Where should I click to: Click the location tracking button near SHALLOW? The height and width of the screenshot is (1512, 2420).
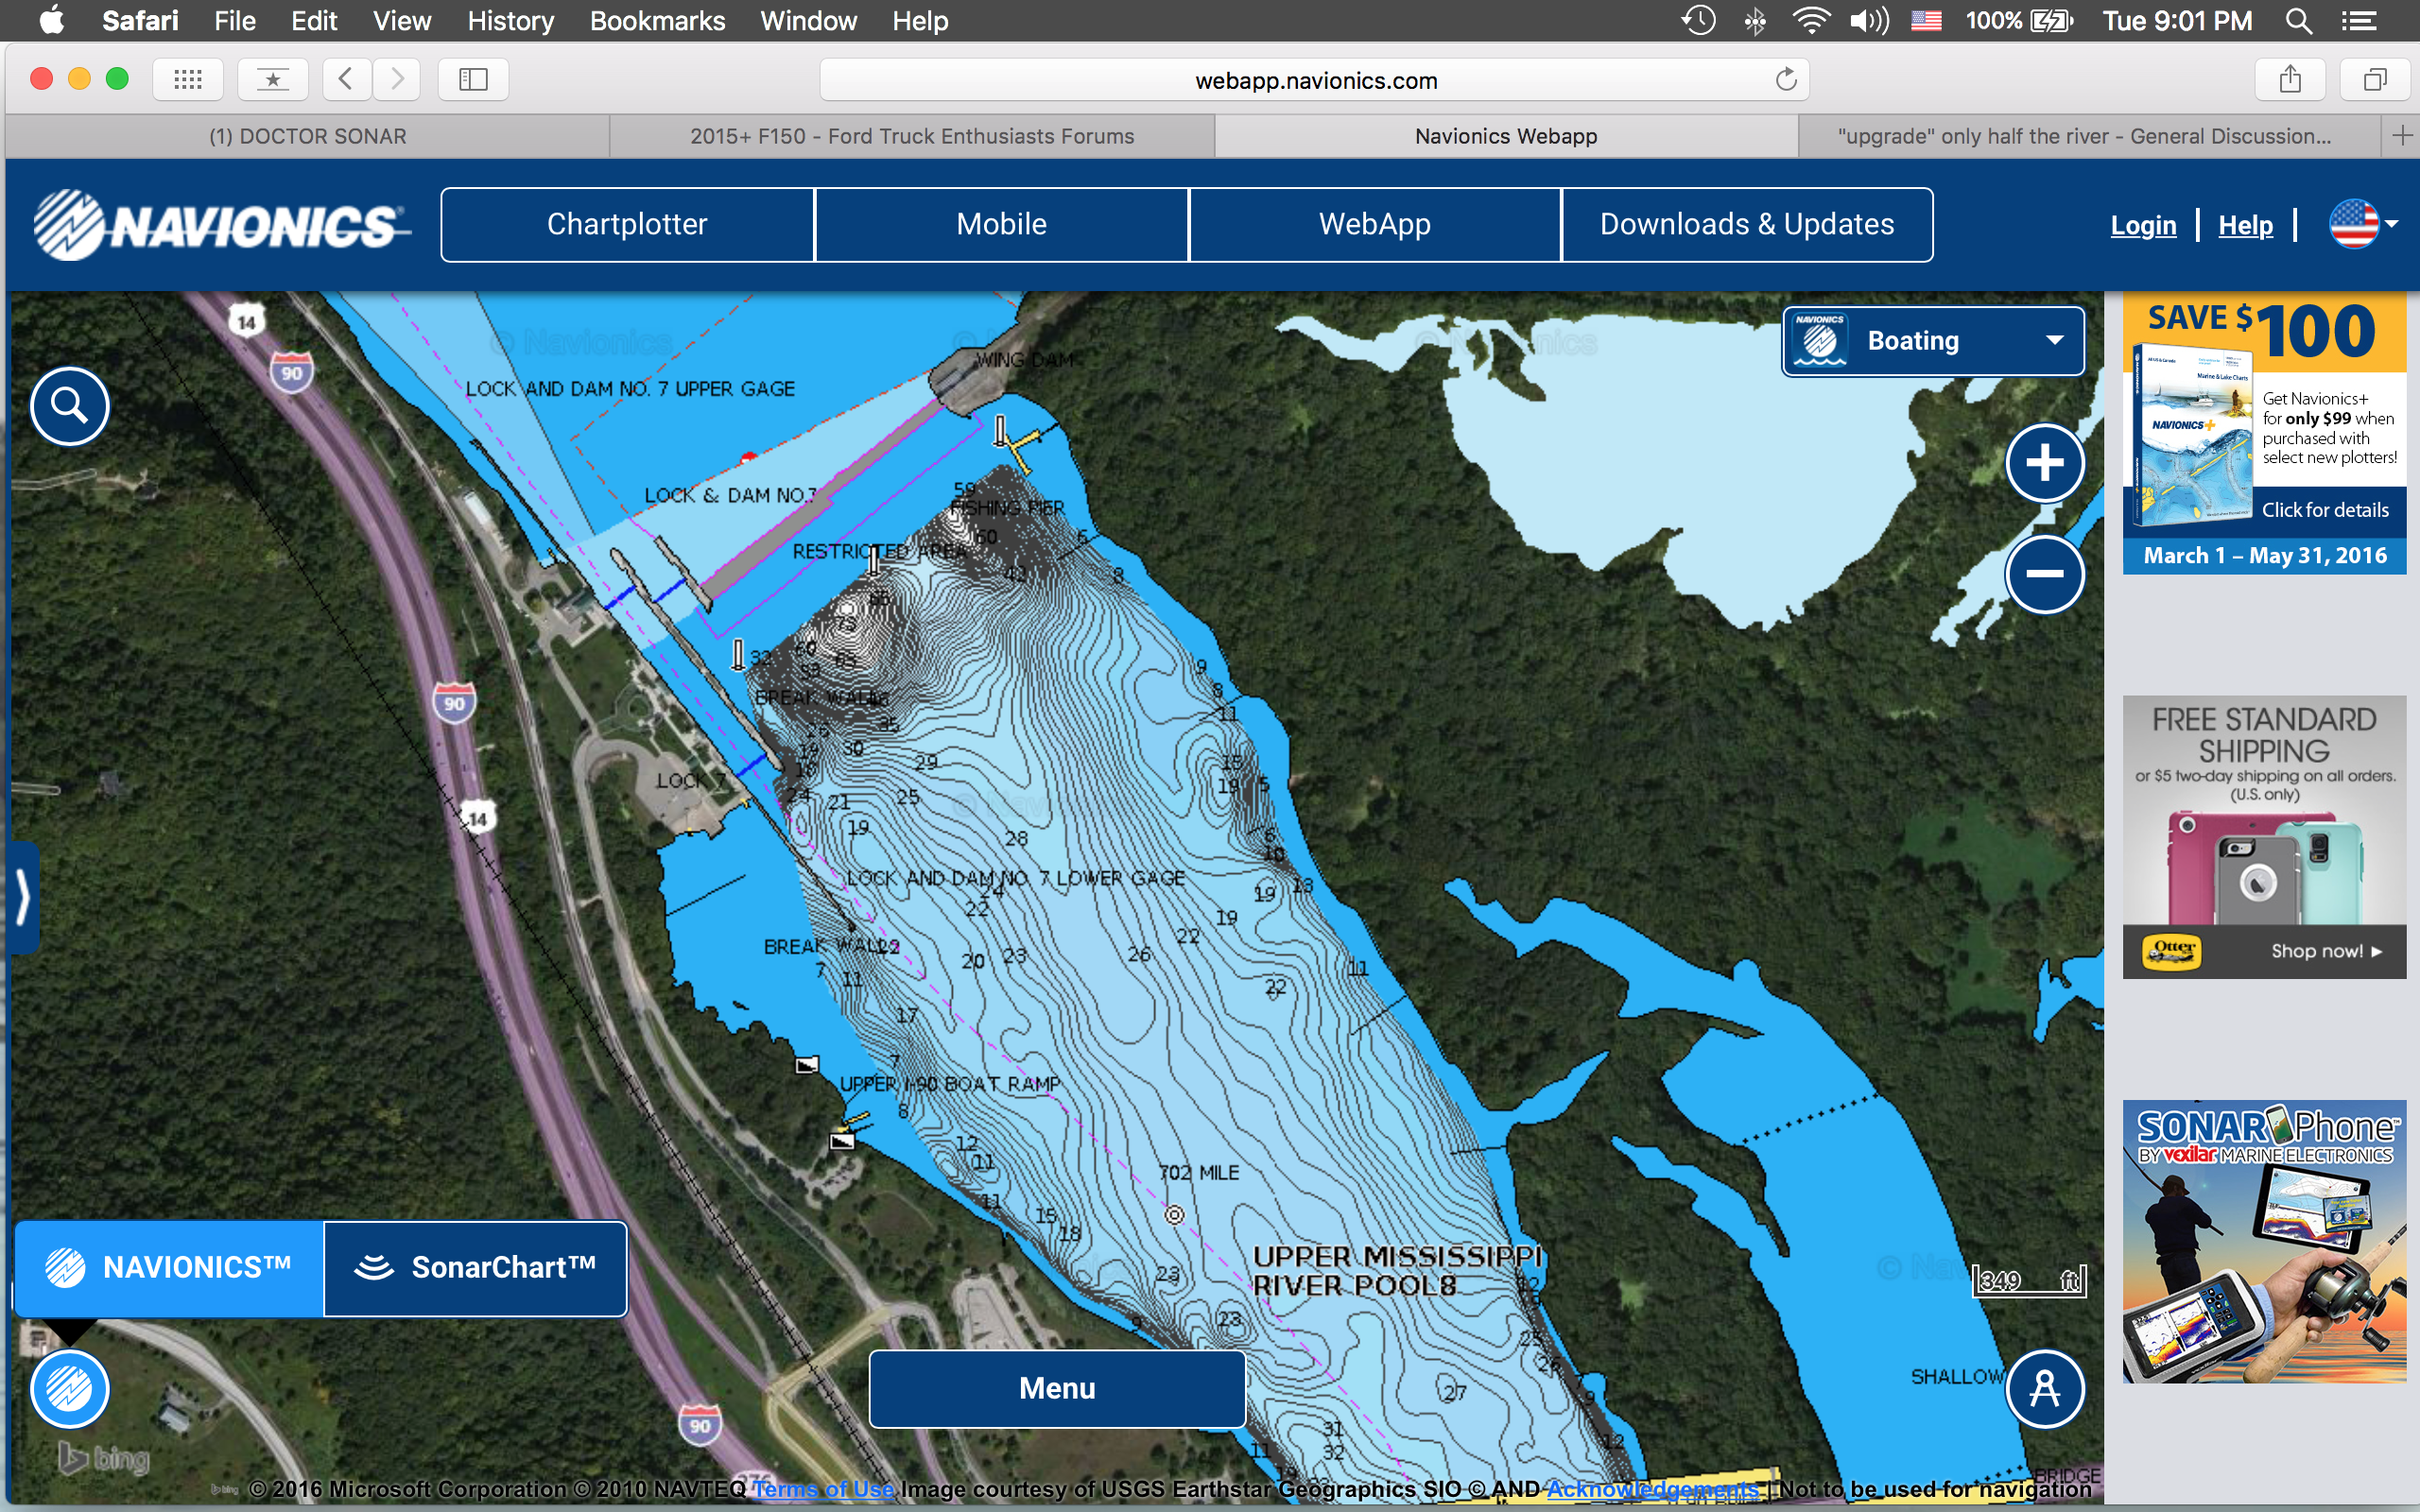coord(2045,1389)
